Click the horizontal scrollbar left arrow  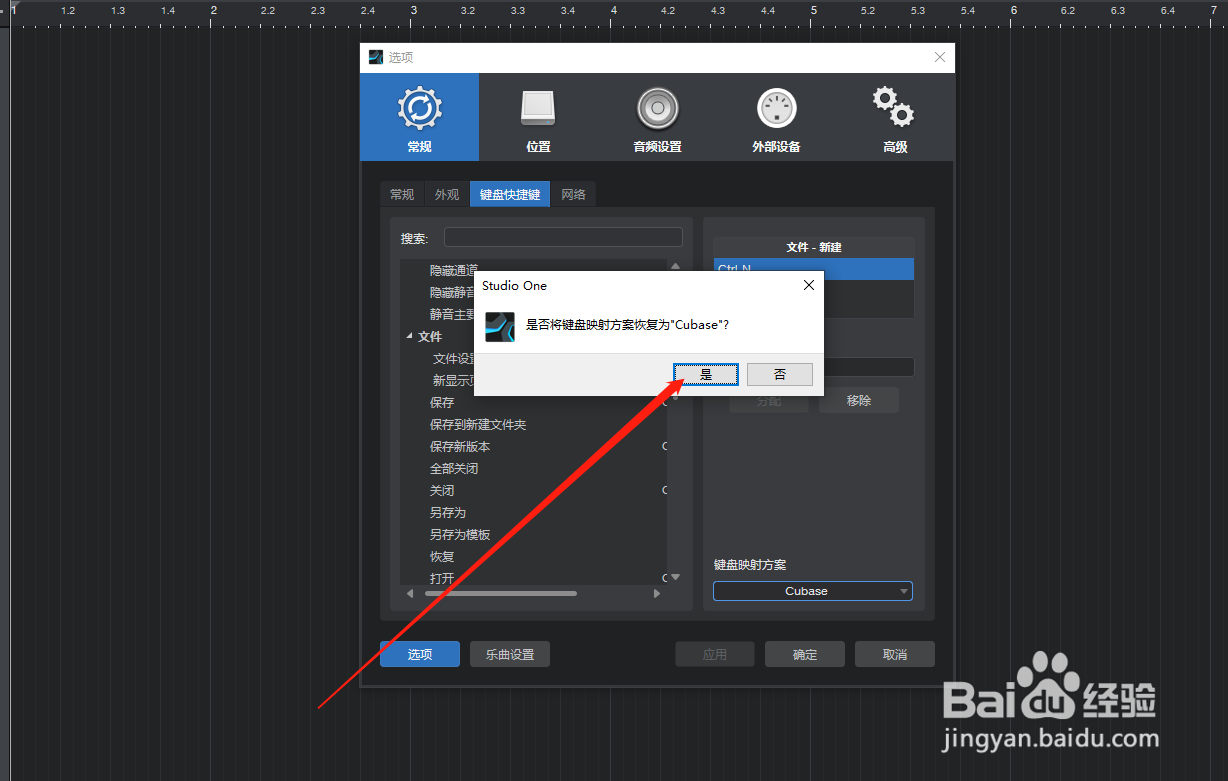tap(409, 593)
